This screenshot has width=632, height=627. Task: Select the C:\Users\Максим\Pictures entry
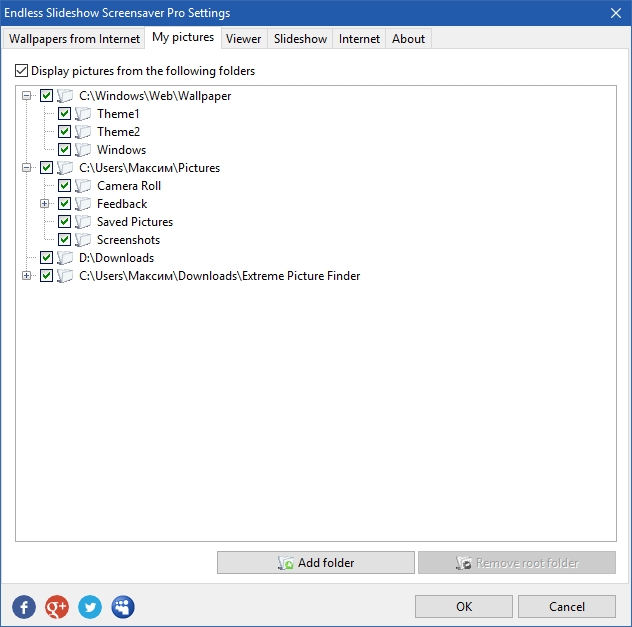(150, 168)
